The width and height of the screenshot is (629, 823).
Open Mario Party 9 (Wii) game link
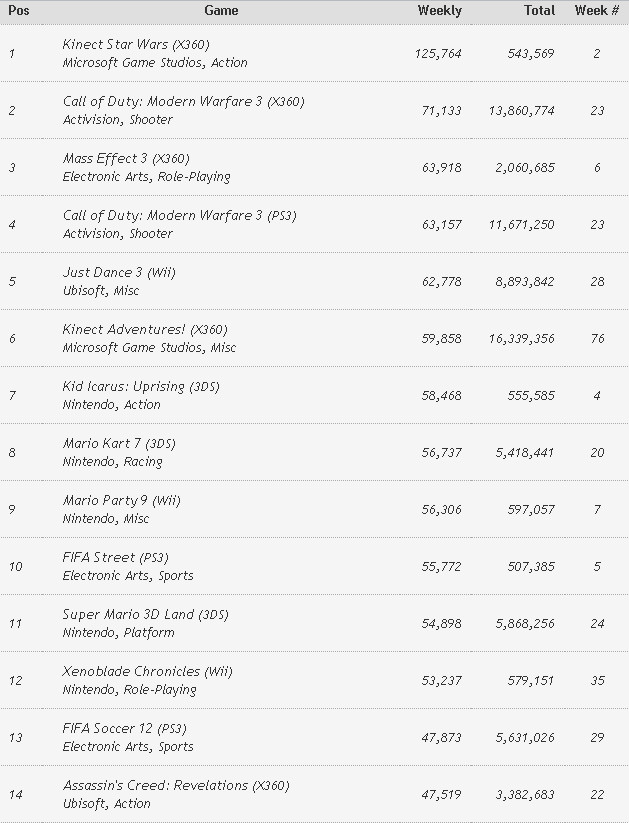[121, 501]
